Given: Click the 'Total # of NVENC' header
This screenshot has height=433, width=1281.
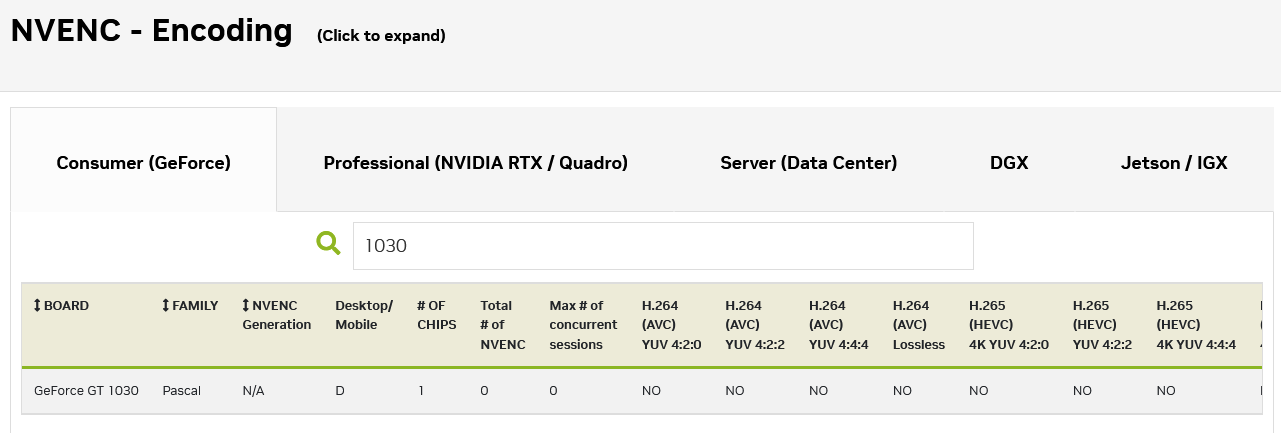Looking at the screenshot, I should click(497, 325).
